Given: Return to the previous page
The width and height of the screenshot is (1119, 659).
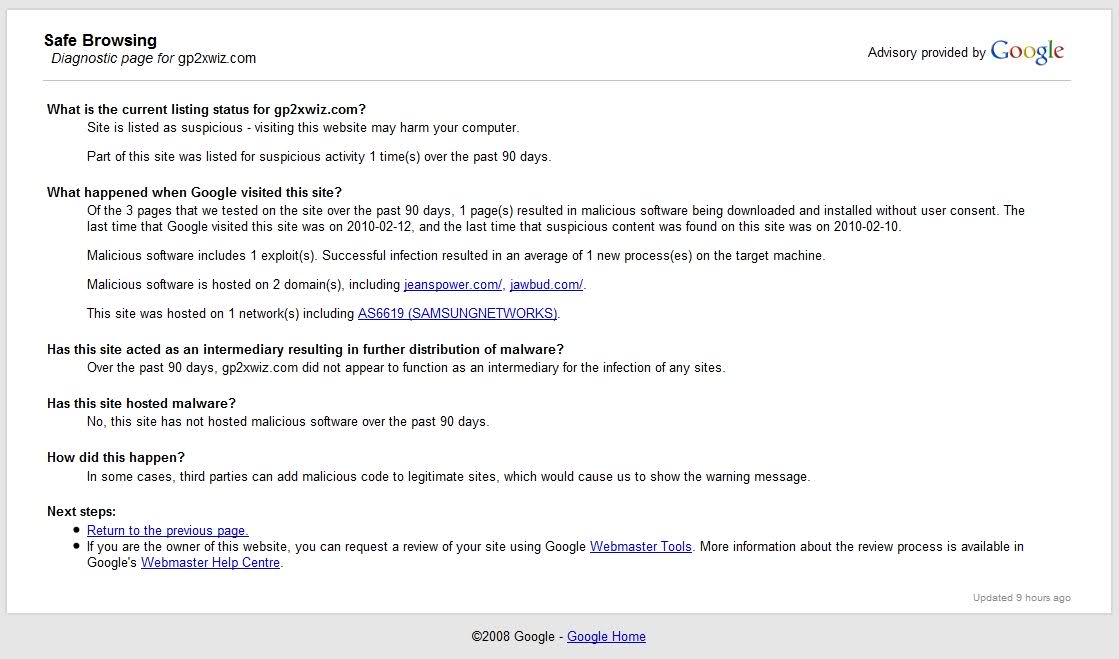Looking at the screenshot, I should coord(167,531).
